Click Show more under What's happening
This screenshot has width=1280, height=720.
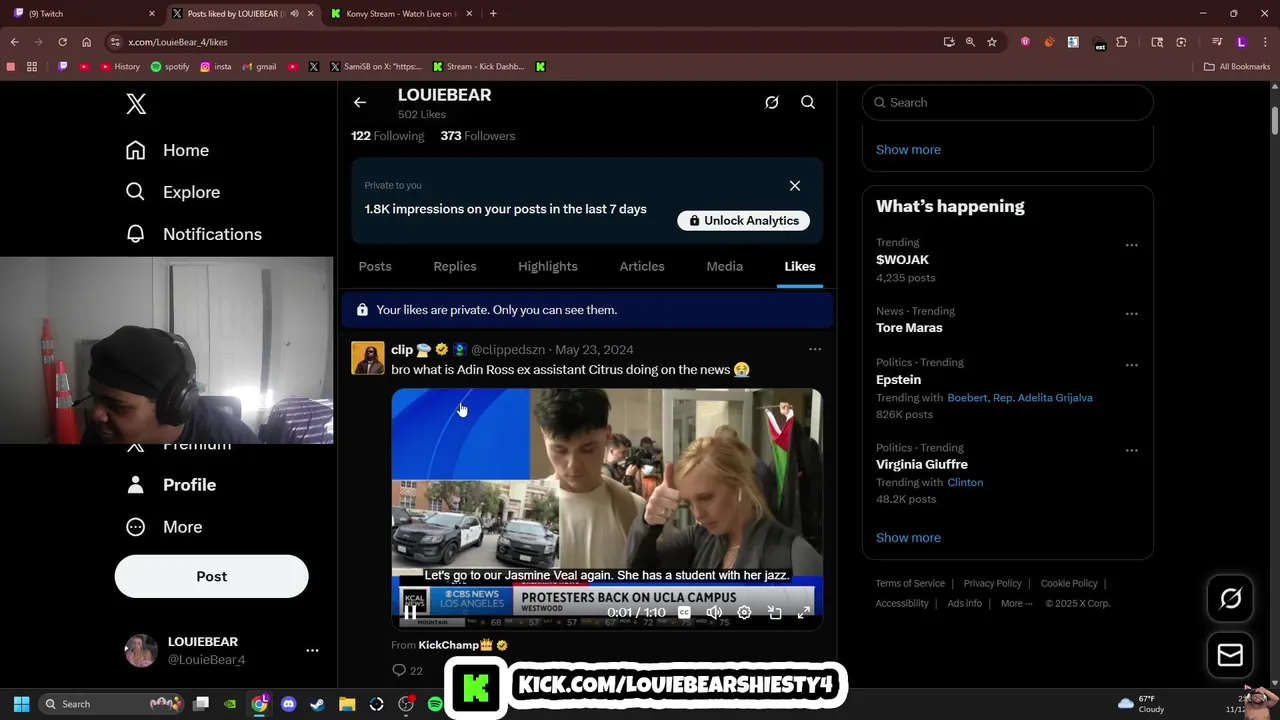tap(908, 538)
